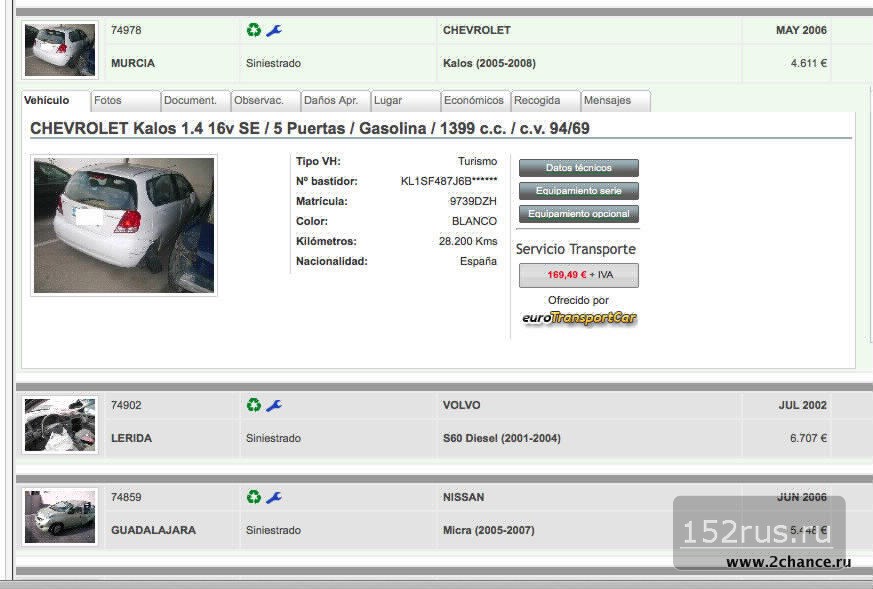Open the large white Chevrolet photo
873x589 pixels.
(124, 225)
